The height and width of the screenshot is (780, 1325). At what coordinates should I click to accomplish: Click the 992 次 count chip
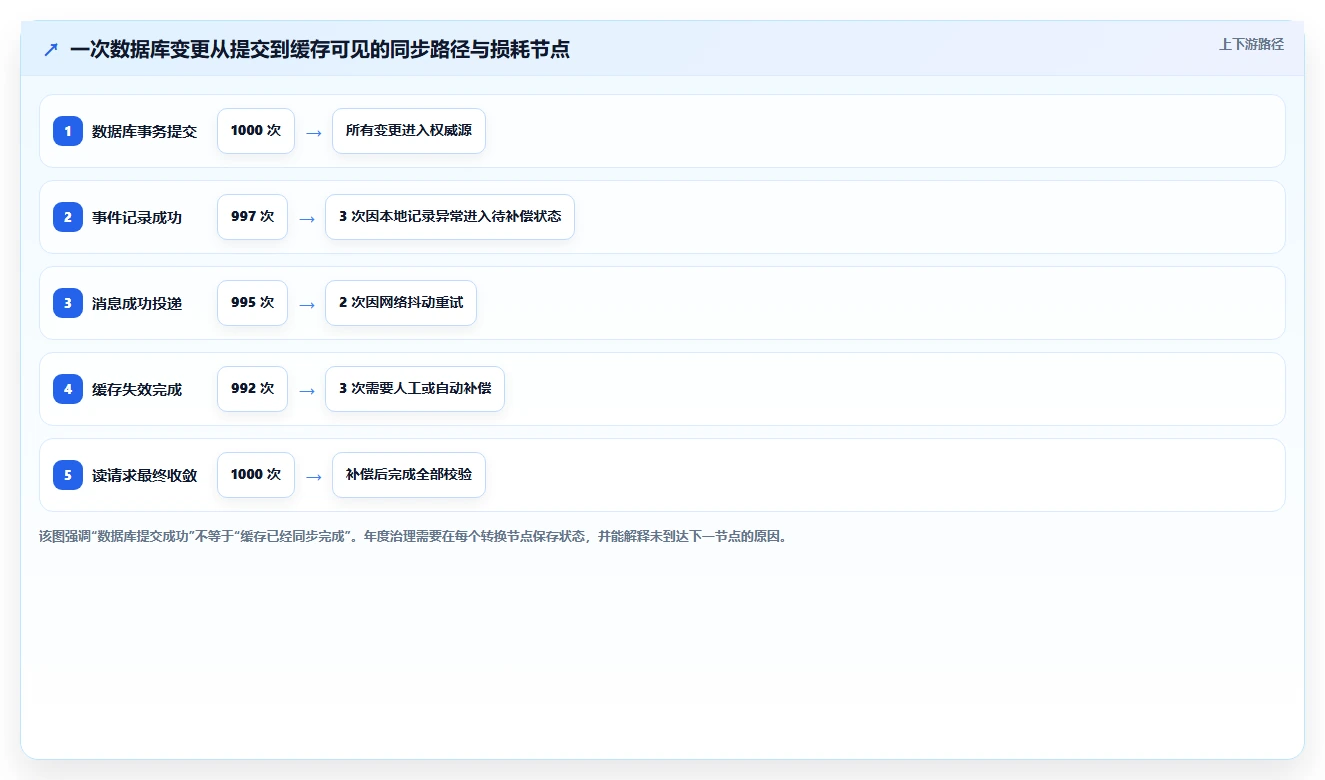click(x=252, y=389)
